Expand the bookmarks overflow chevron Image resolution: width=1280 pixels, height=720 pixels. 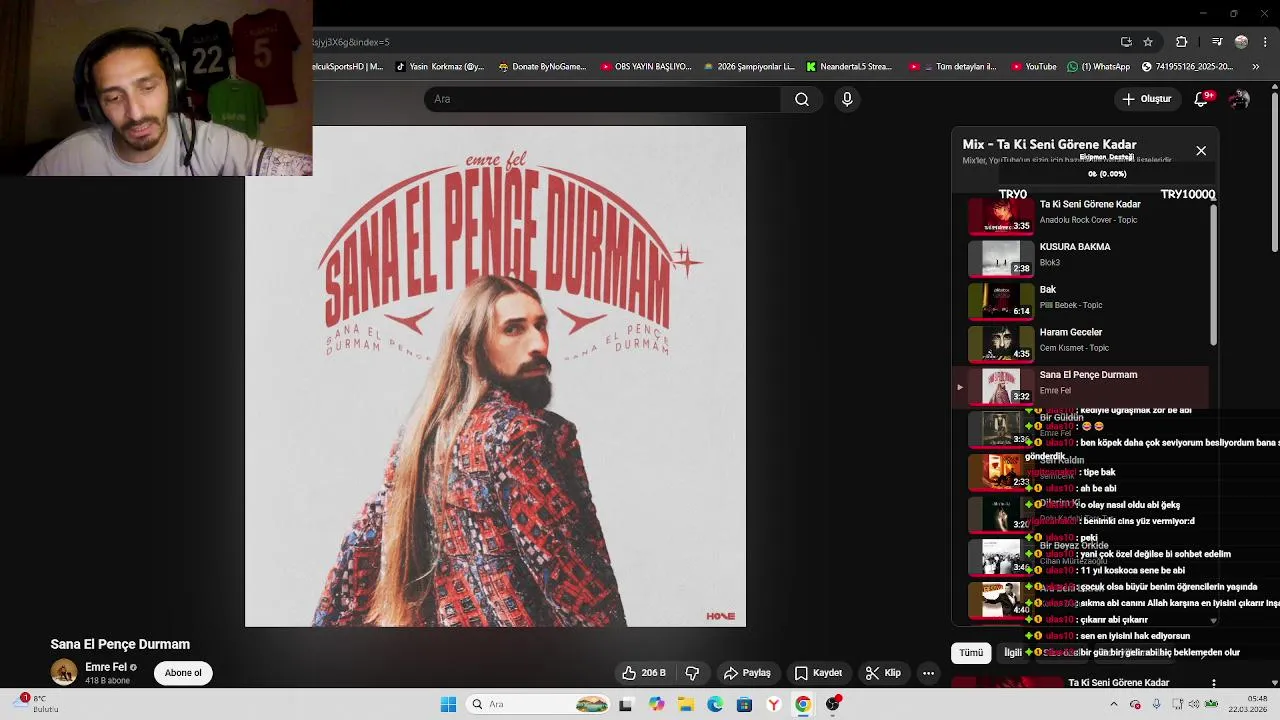tap(1256, 67)
